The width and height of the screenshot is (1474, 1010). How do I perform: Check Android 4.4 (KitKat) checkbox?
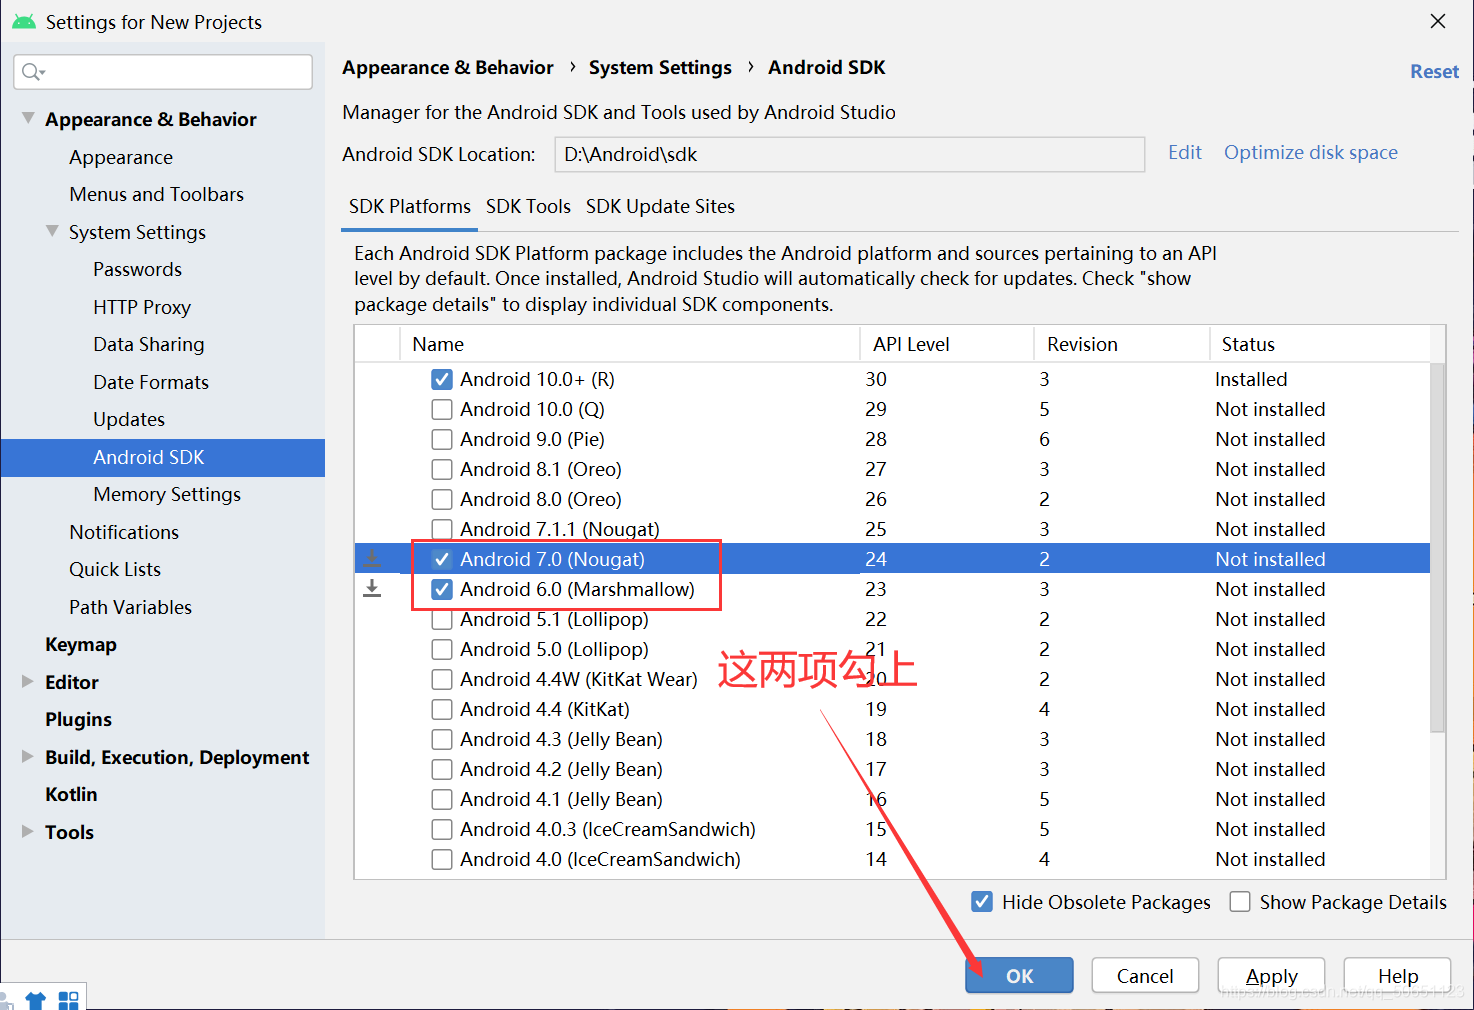pyautogui.click(x=442, y=709)
